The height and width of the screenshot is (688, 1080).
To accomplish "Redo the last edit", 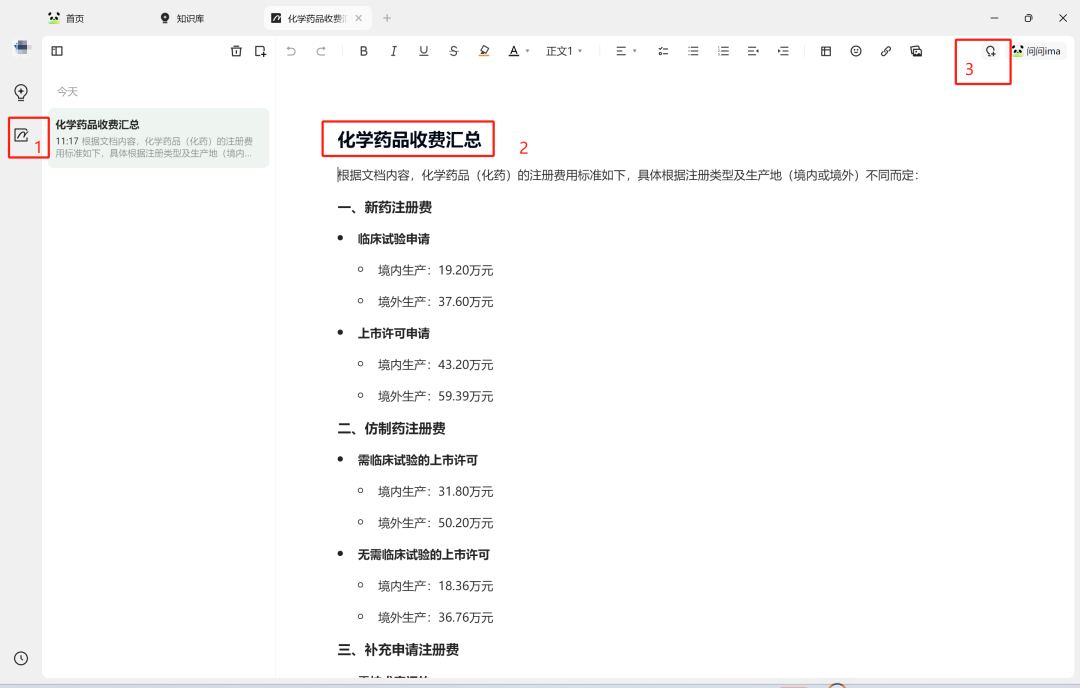I will pos(321,51).
